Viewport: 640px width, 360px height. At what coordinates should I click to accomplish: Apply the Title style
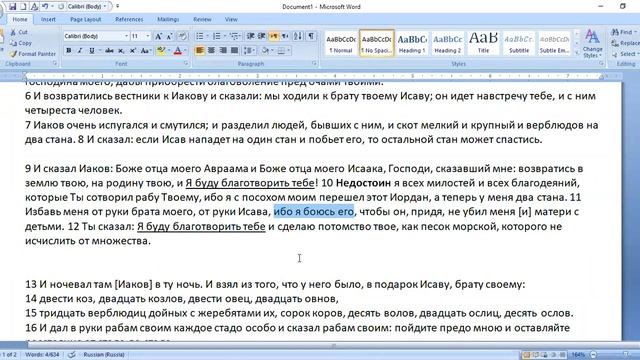pos(483,43)
